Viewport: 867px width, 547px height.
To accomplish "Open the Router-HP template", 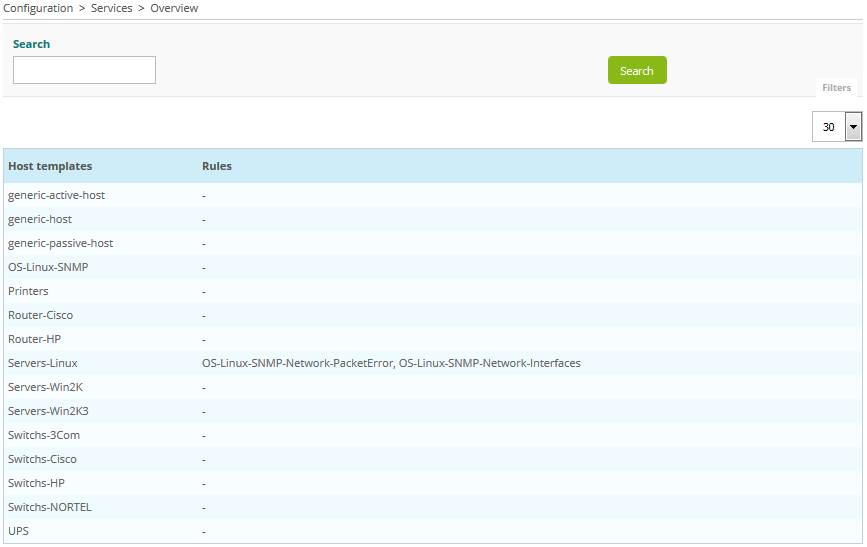I will [34, 339].
